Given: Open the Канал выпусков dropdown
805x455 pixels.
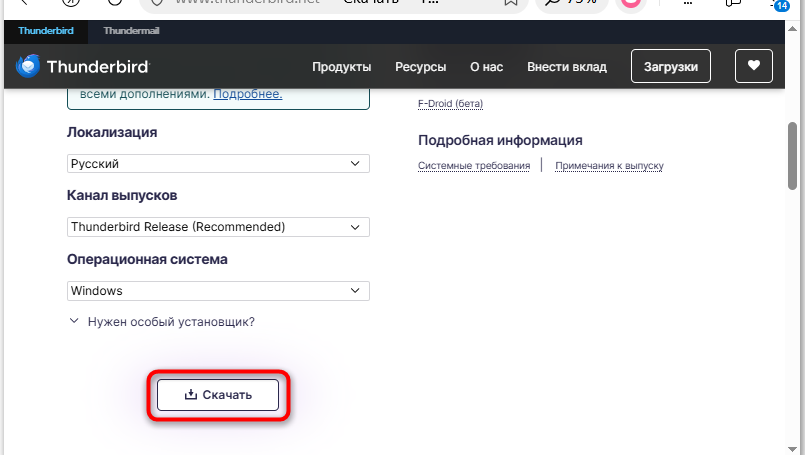Looking at the screenshot, I should 218,227.
